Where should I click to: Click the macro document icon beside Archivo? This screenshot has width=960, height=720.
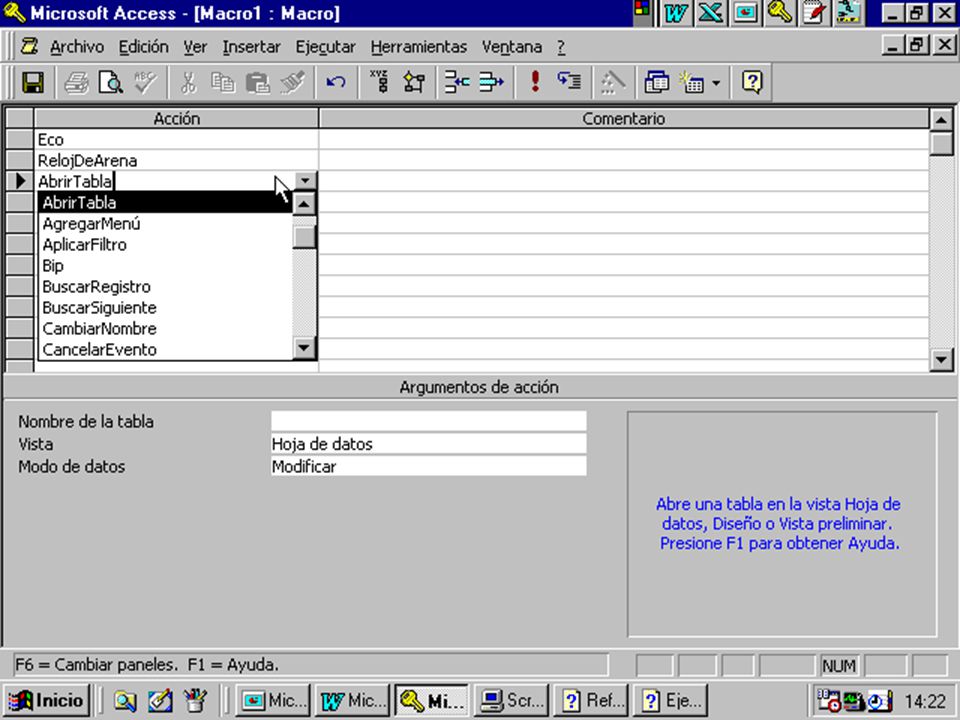[29, 47]
